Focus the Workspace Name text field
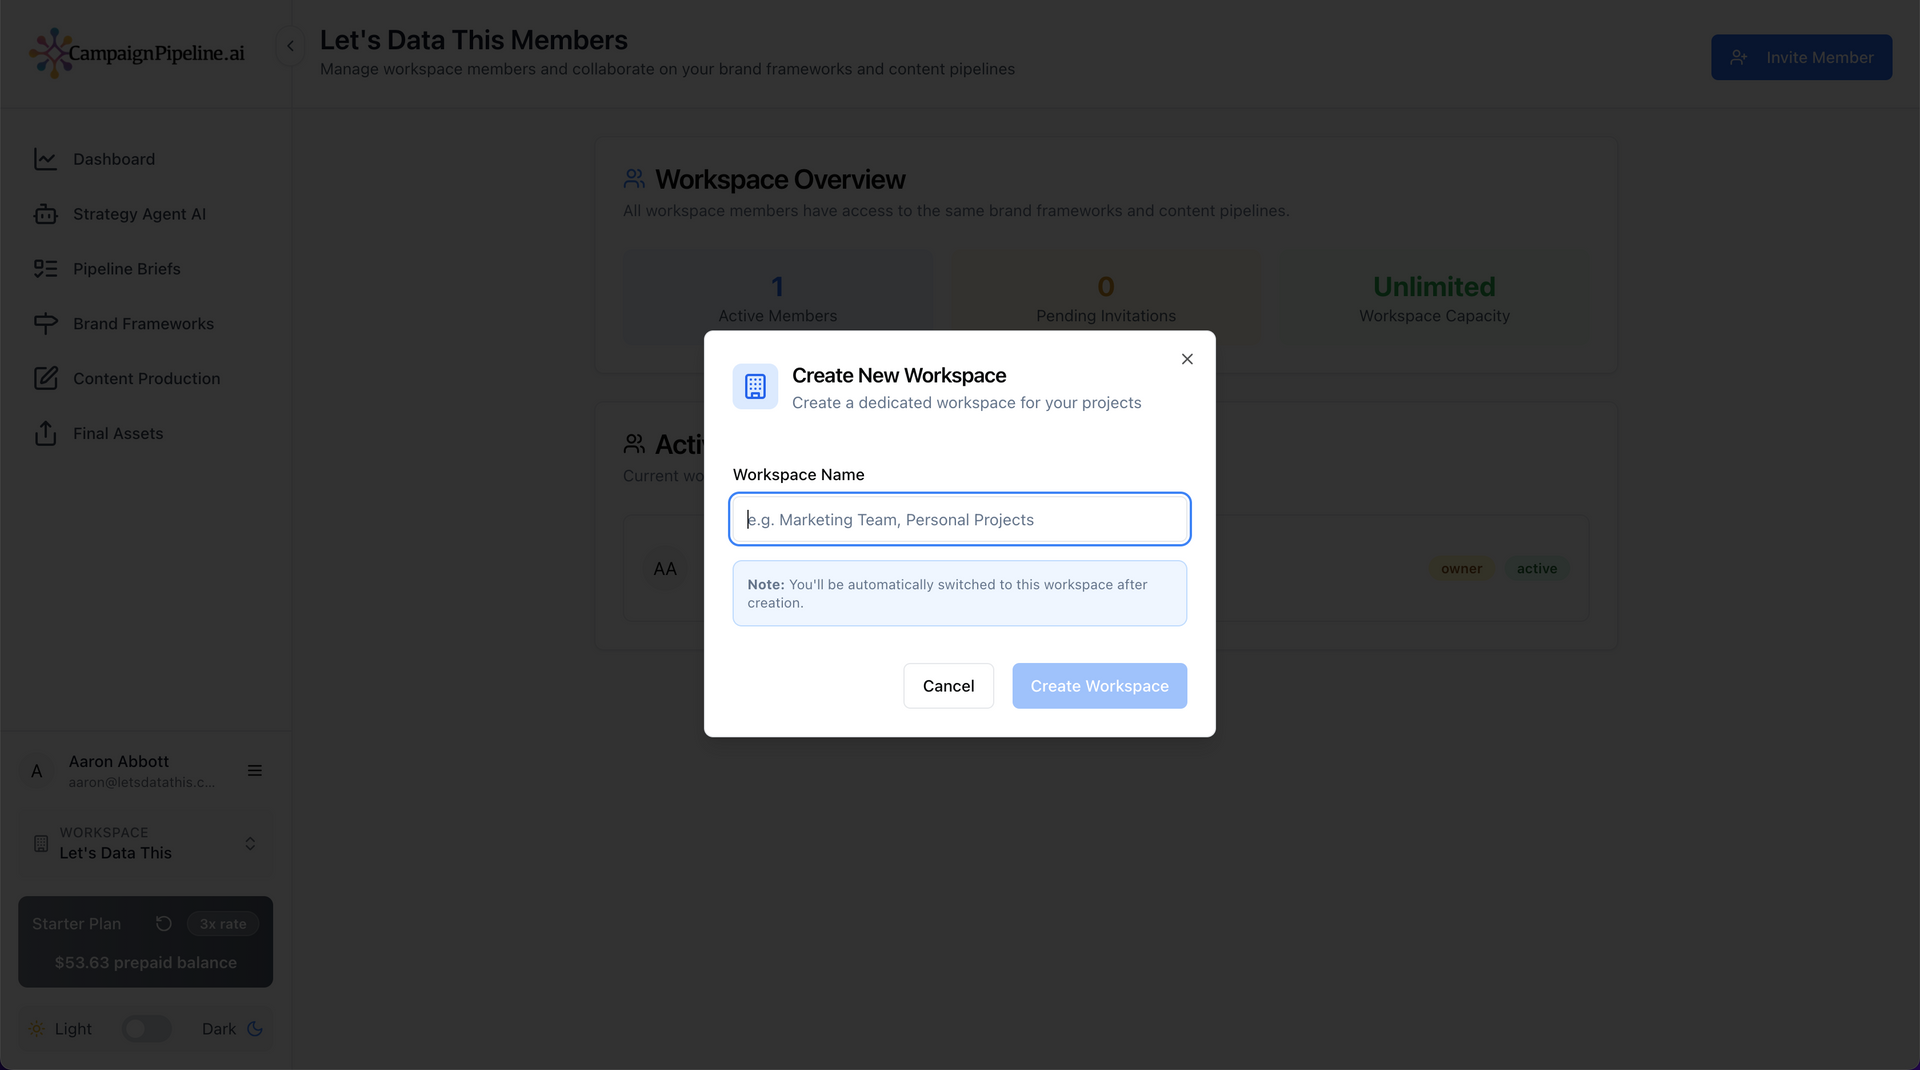 point(960,520)
